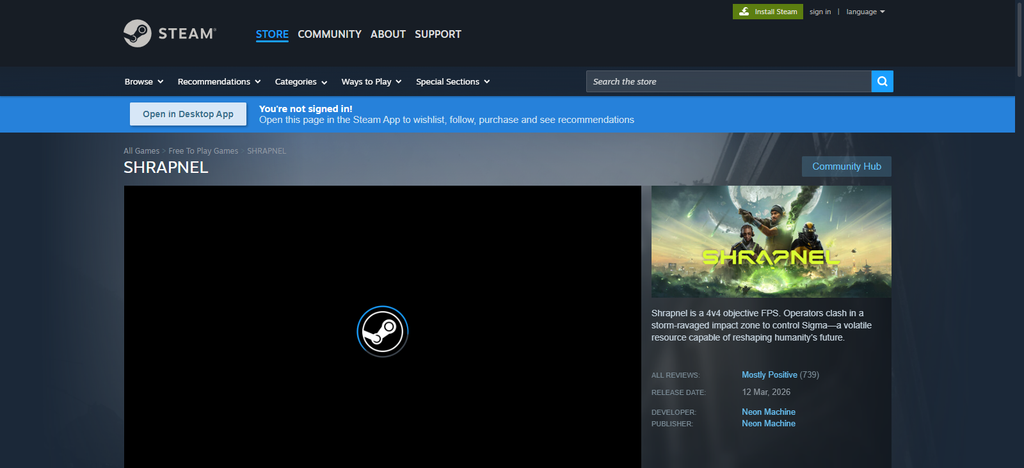This screenshot has height=468, width=1024.
Task: Click the Install Steam download icon
Action: (x=744, y=12)
